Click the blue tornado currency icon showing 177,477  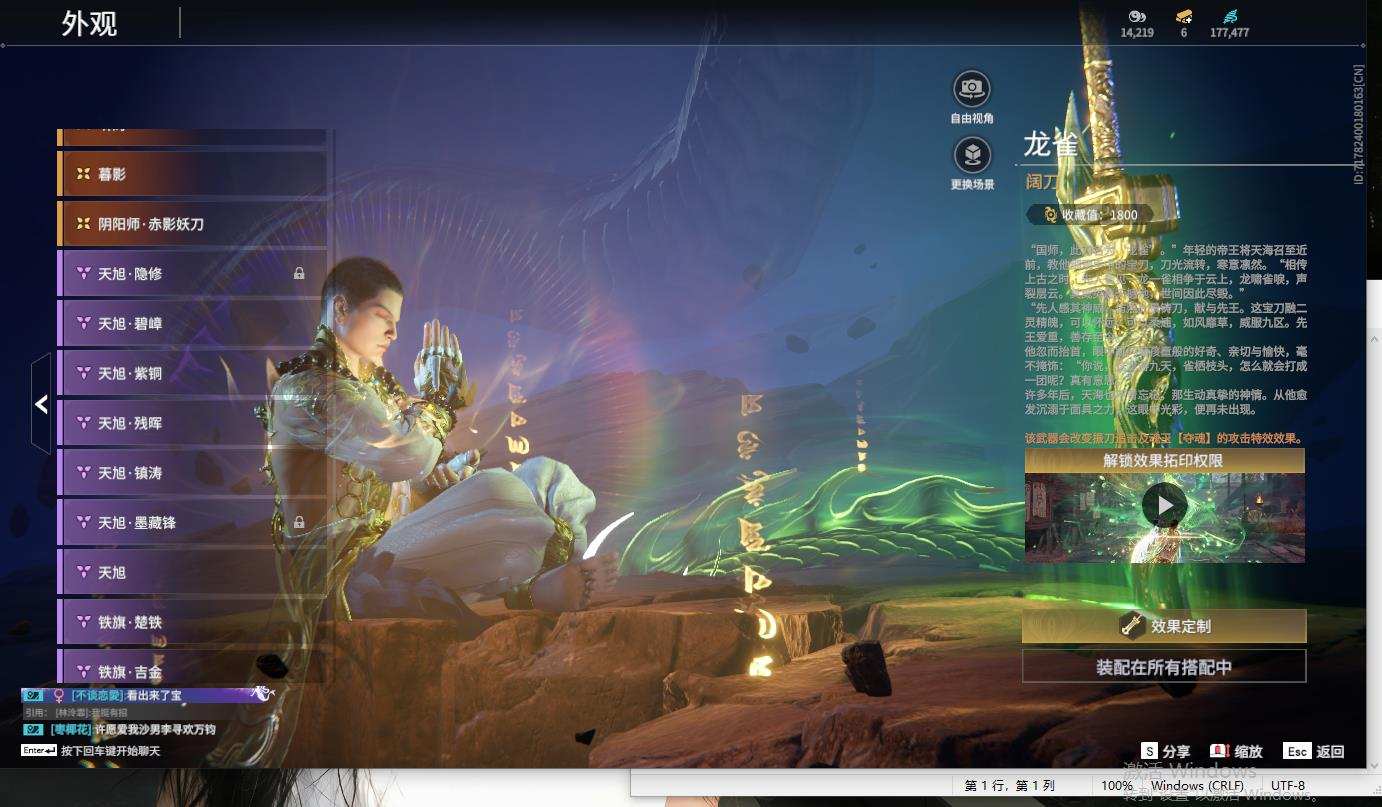[1229, 16]
